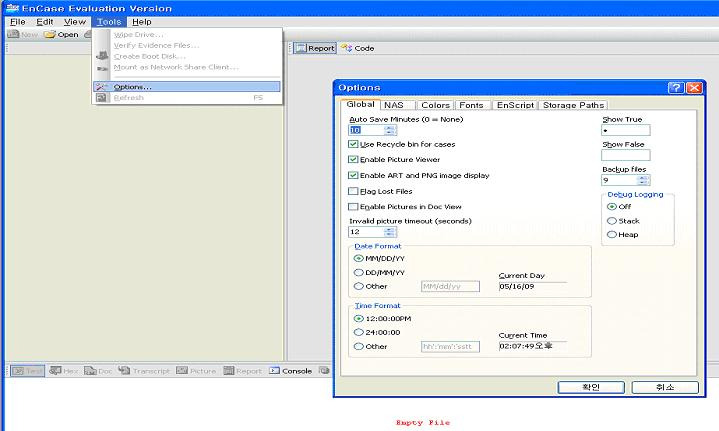Screen dimensions: 719x431
Task: Click the custom time format field
Action: pos(450,347)
